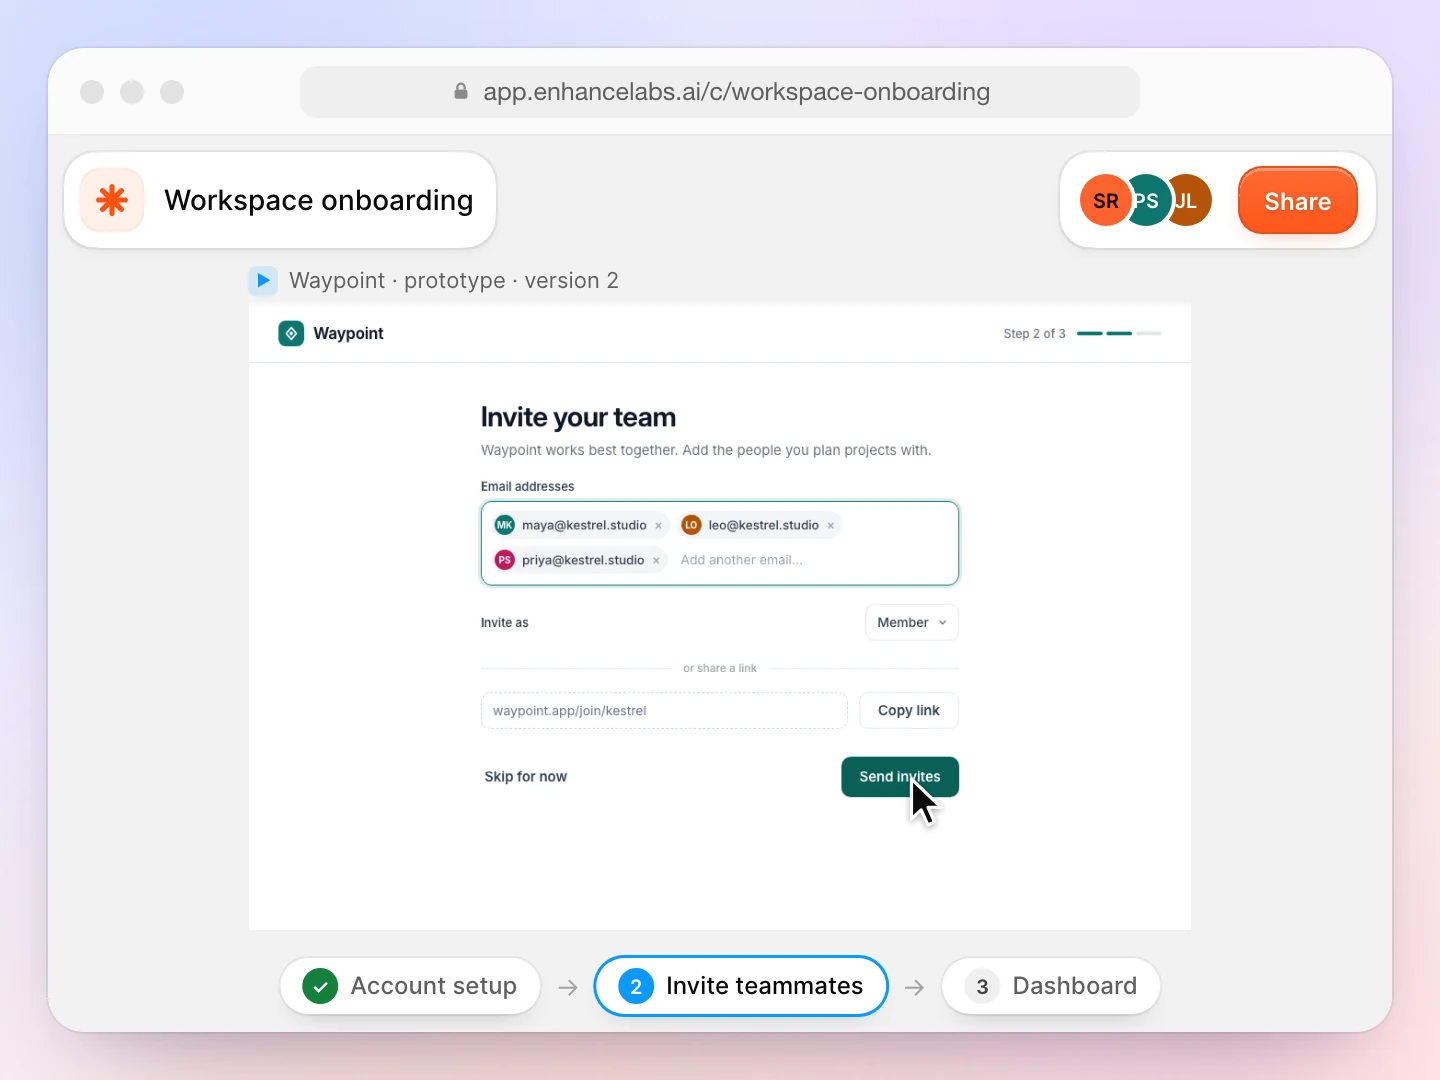Click the waypoint.app/join/kestrel link field

(x=664, y=711)
